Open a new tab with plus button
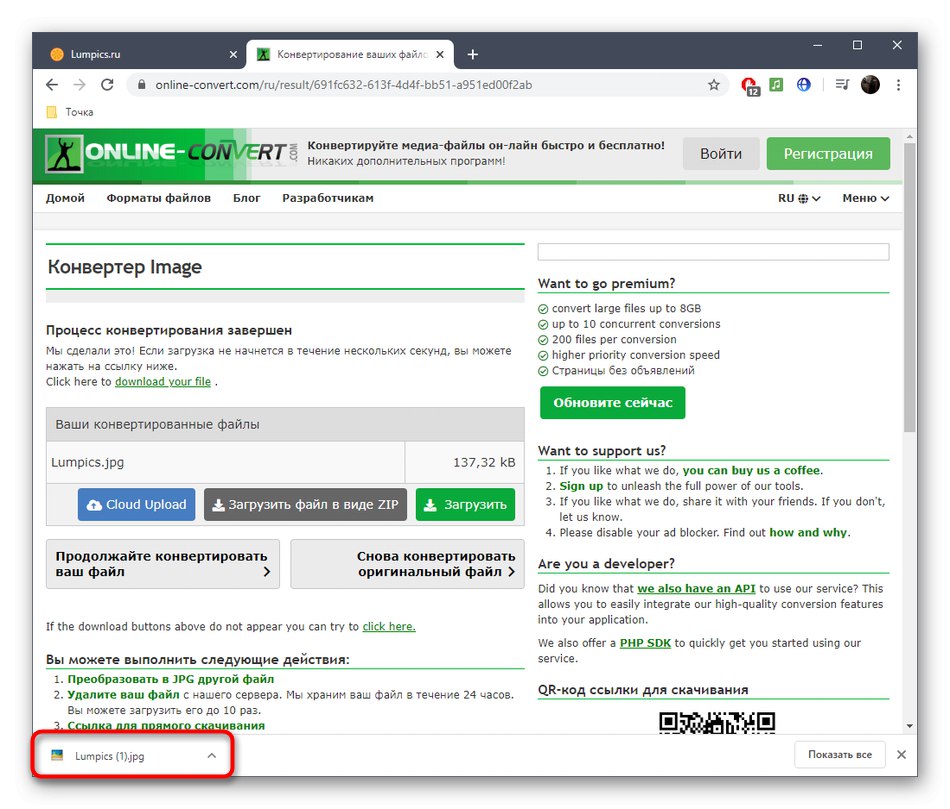 pos(473,55)
